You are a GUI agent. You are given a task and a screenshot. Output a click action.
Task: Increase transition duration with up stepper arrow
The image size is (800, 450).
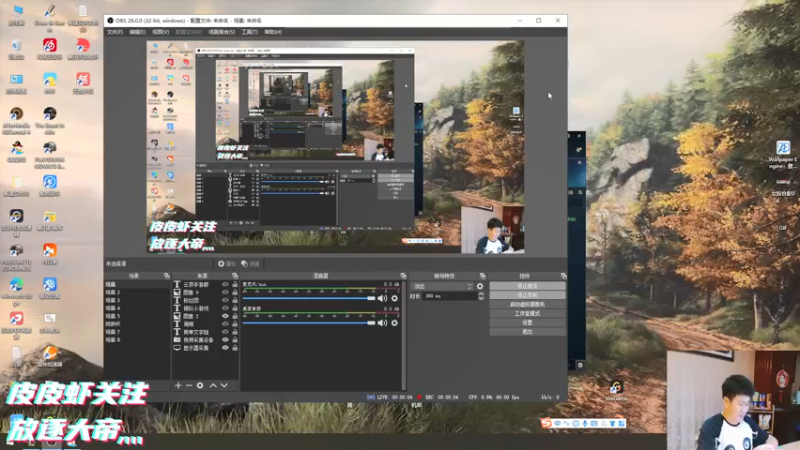tap(481, 294)
